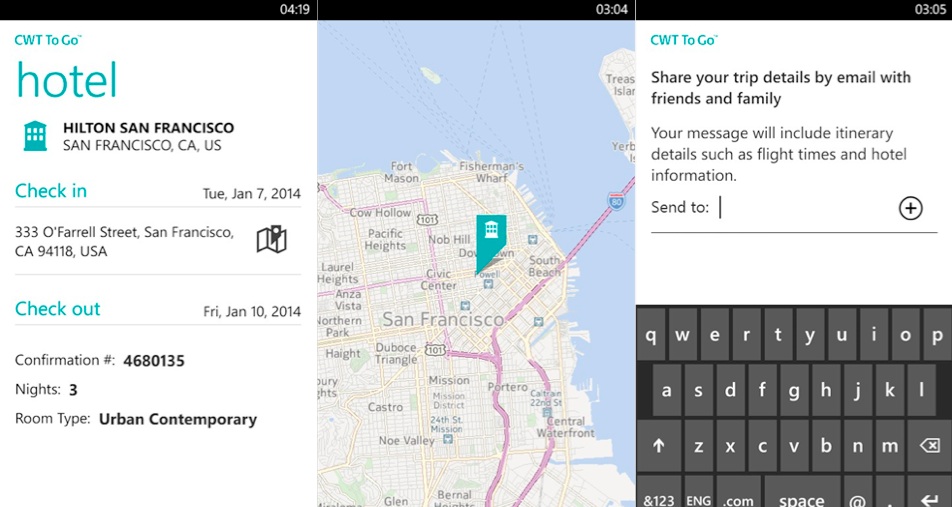Viewport: 952px width, 507px height.
Task: Tap the c key on the keyboard
Action: pyautogui.click(x=762, y=446)
